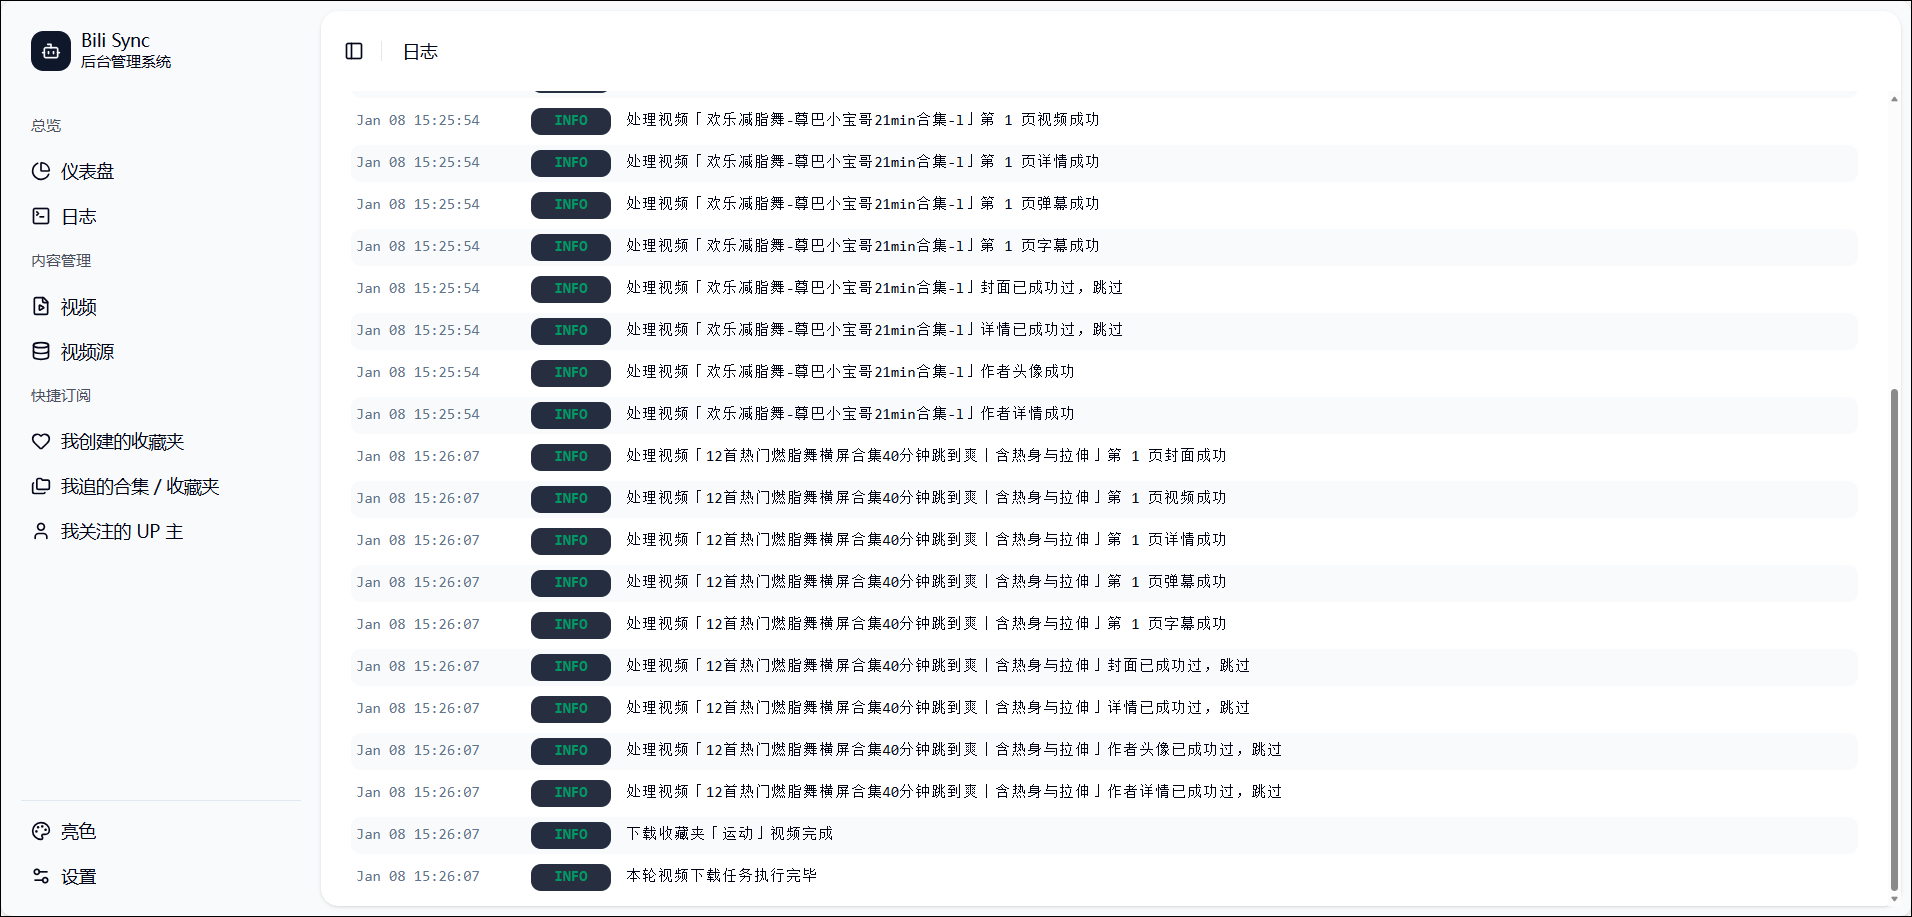
Task: Click the scrollbar down arrow
Action: tap(1893, 899)
